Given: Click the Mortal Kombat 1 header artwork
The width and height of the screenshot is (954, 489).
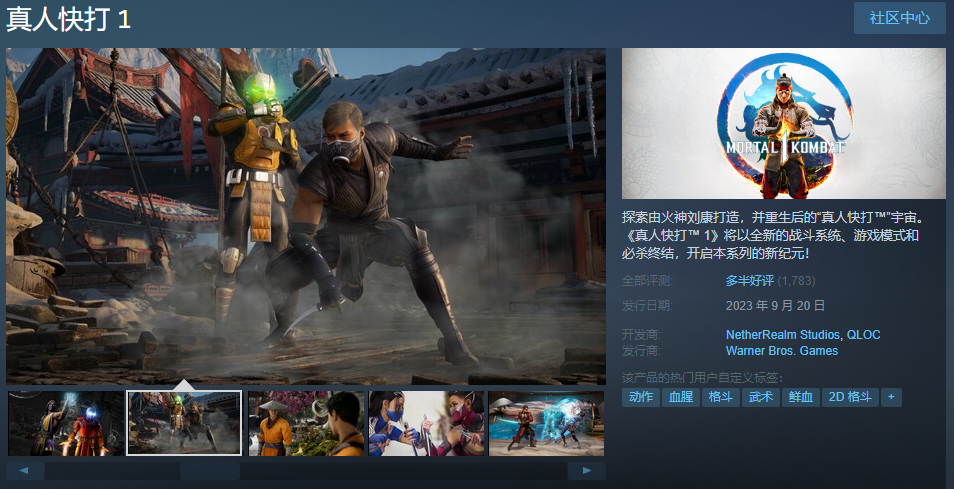Looking at the screenshot, I should [x=784, y=123].
